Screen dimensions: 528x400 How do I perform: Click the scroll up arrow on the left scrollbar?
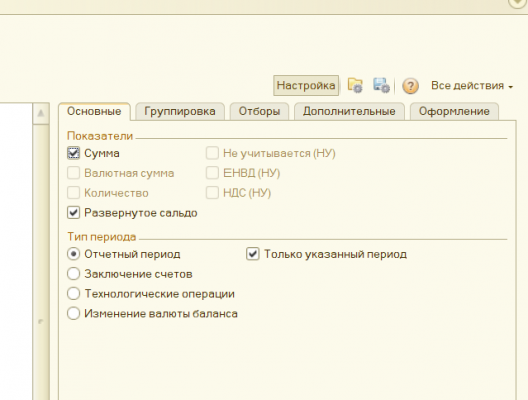click(41, 113)
